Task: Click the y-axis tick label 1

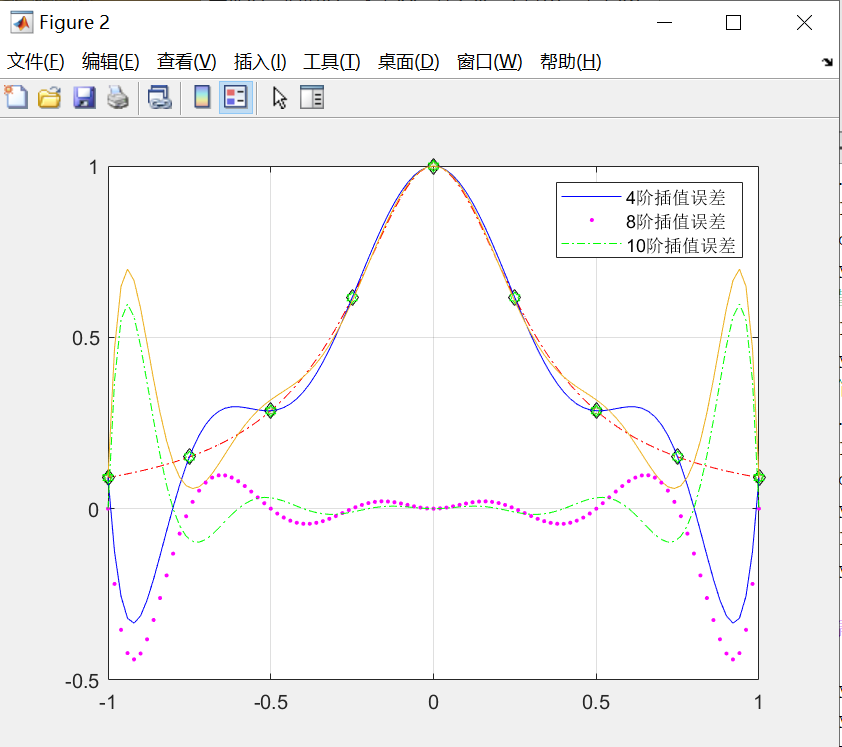Action: point(94,168)
